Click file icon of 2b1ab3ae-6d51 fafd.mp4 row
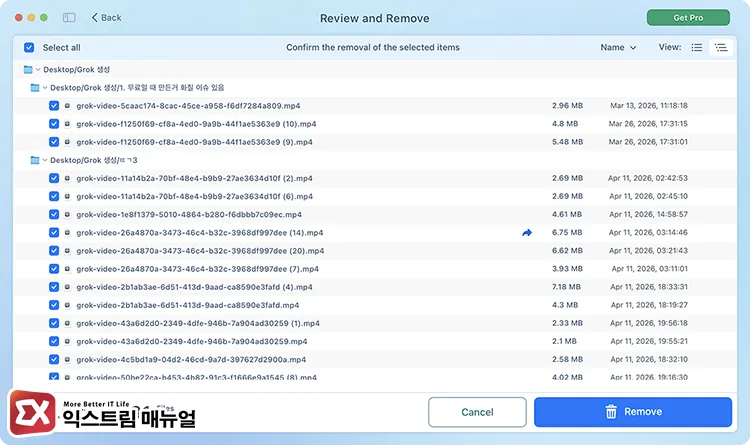Viewport: 750px width, 445px height. (x=67, y=305)
